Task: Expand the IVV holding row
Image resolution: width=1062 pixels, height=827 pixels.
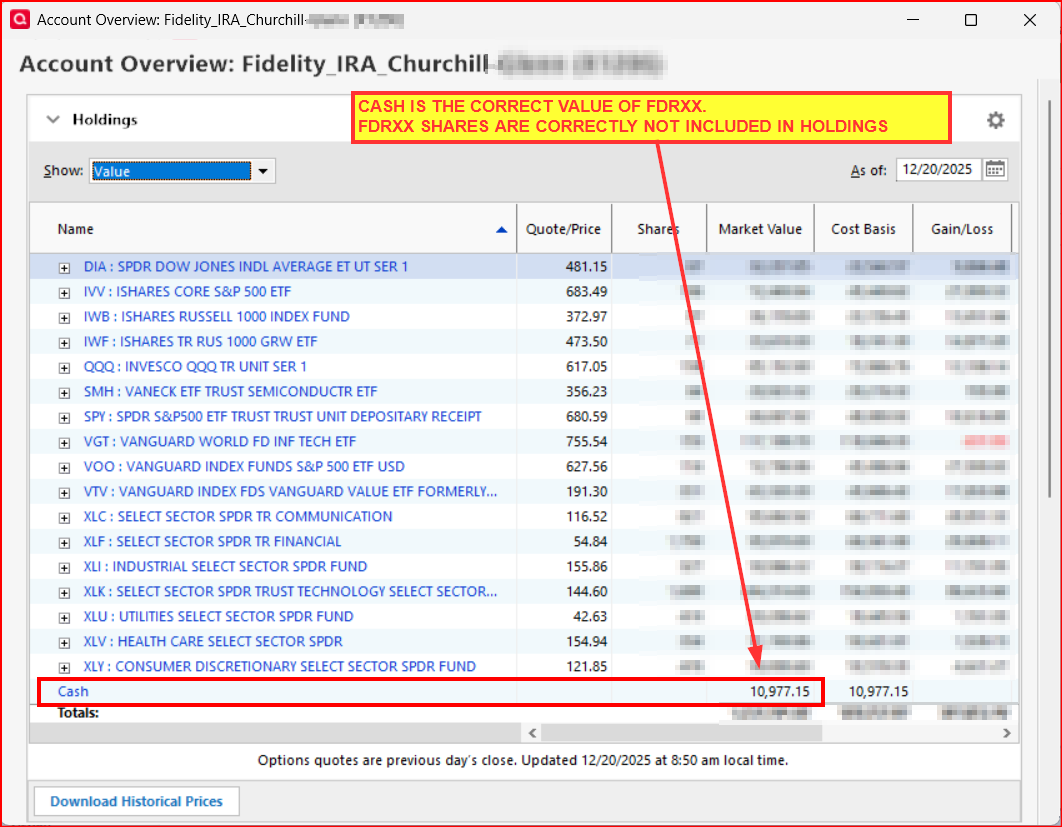Action: pyautogui.click(x=64, y=293)
